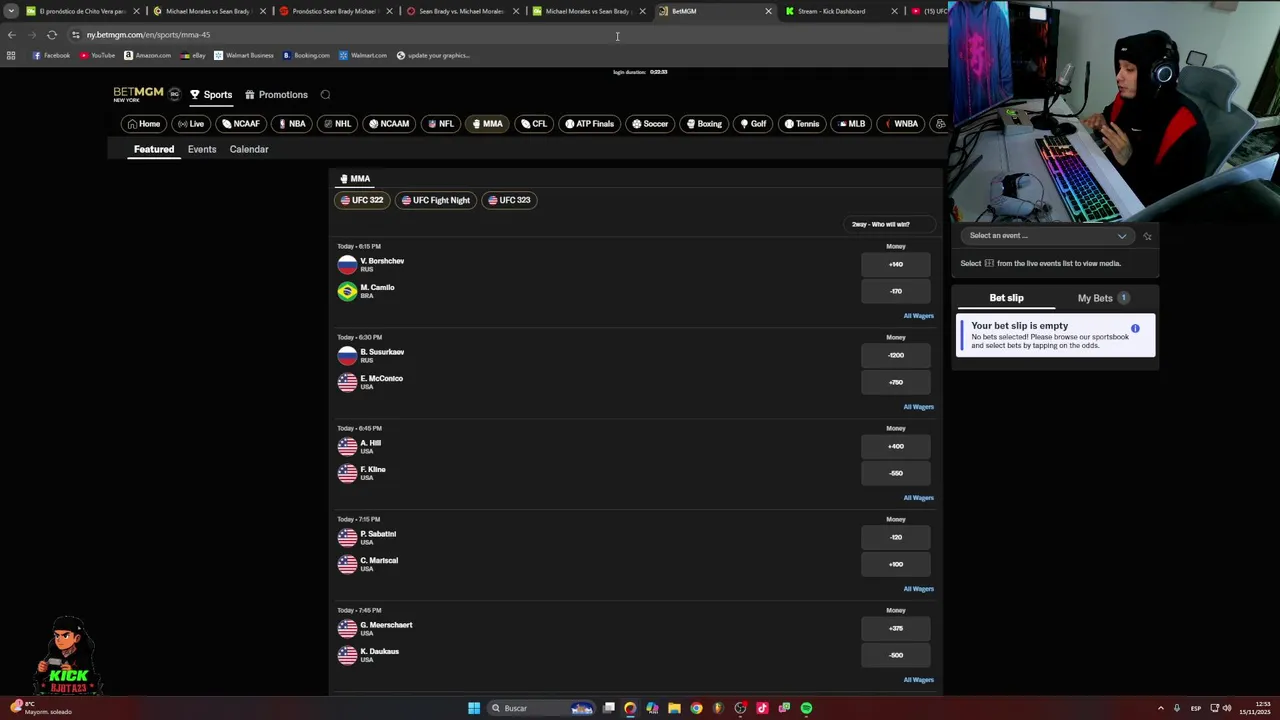
Task: Select the Soccer sport chip
Action: coord(650,124)
